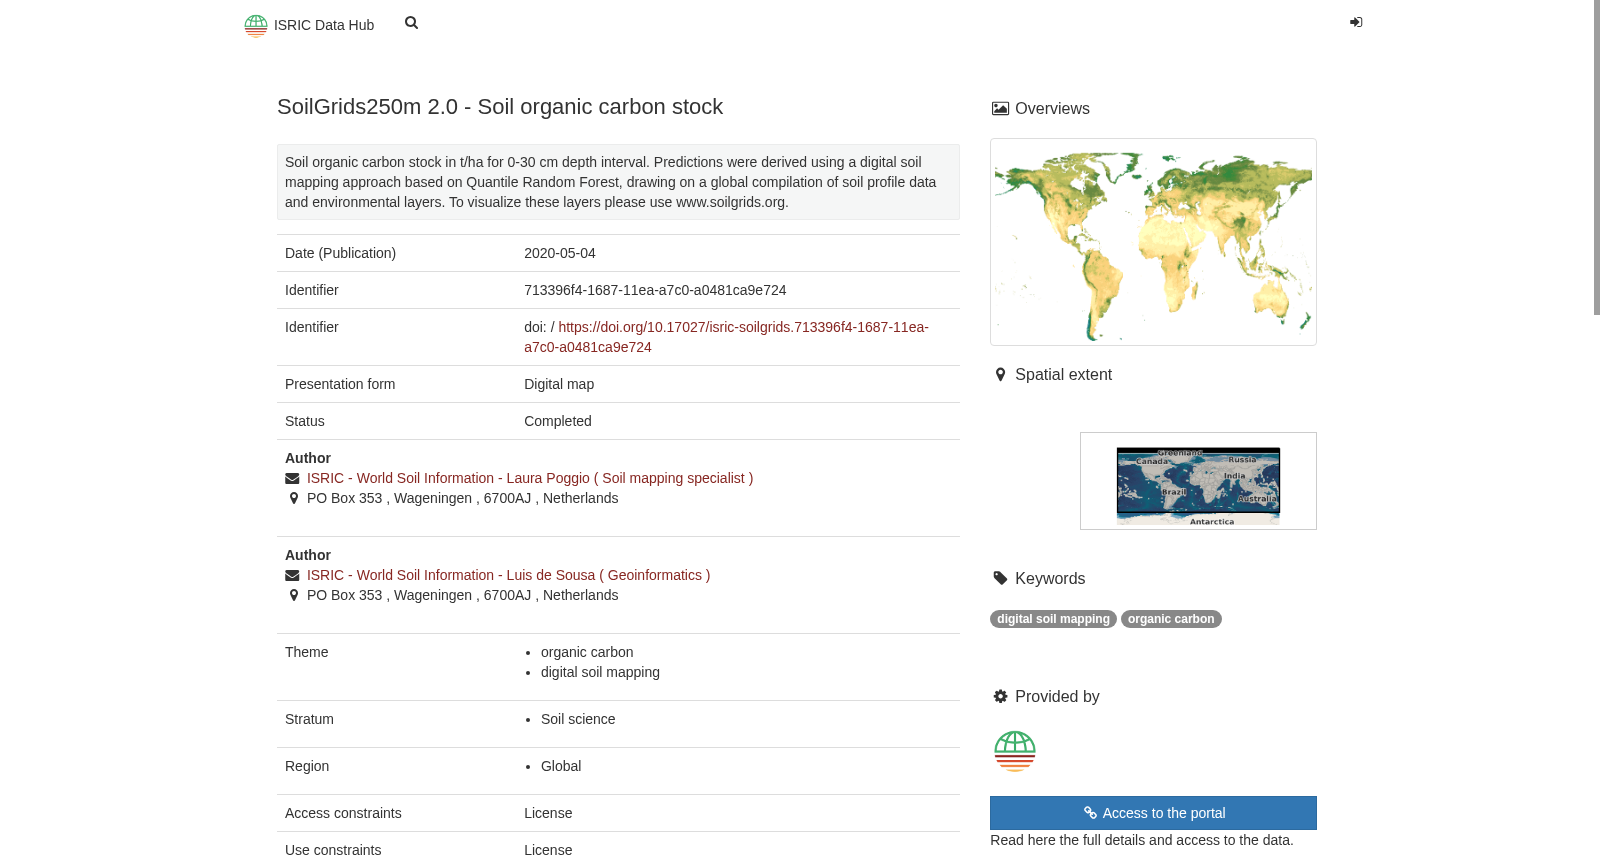
Task: Click Luis de Sousa's PO Box 353 address
Action: [462, 595]
